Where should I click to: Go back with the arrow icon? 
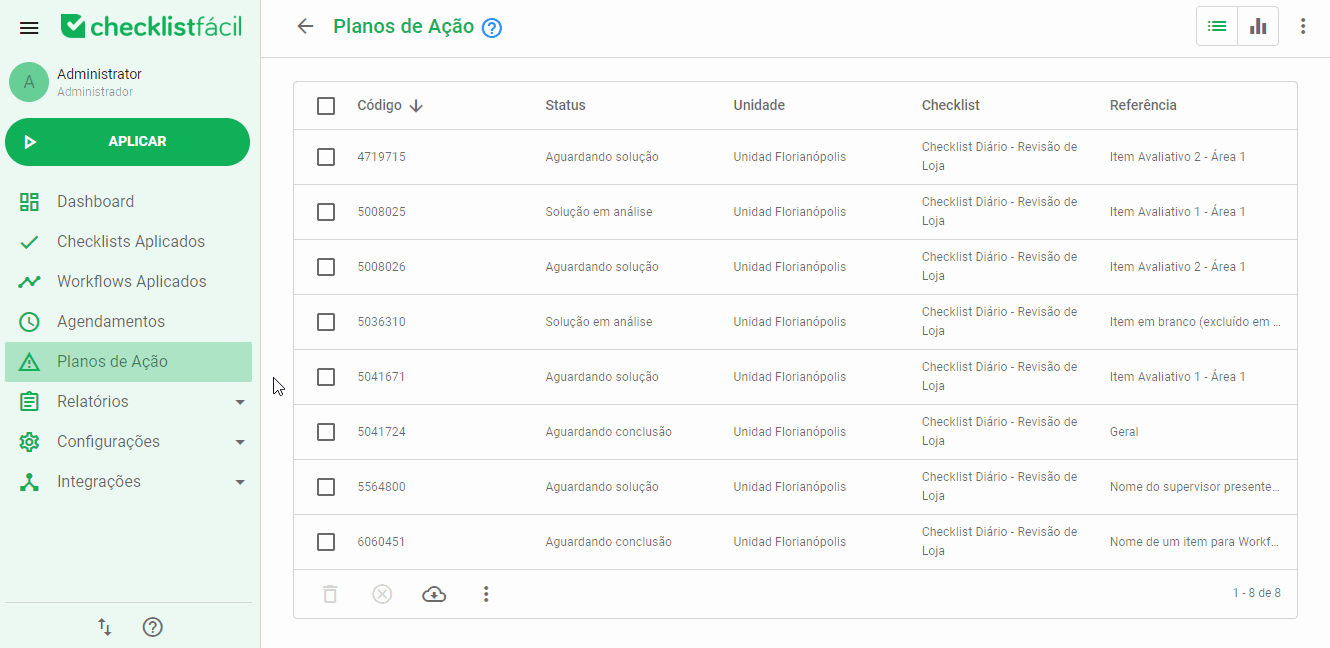[306, 27]
